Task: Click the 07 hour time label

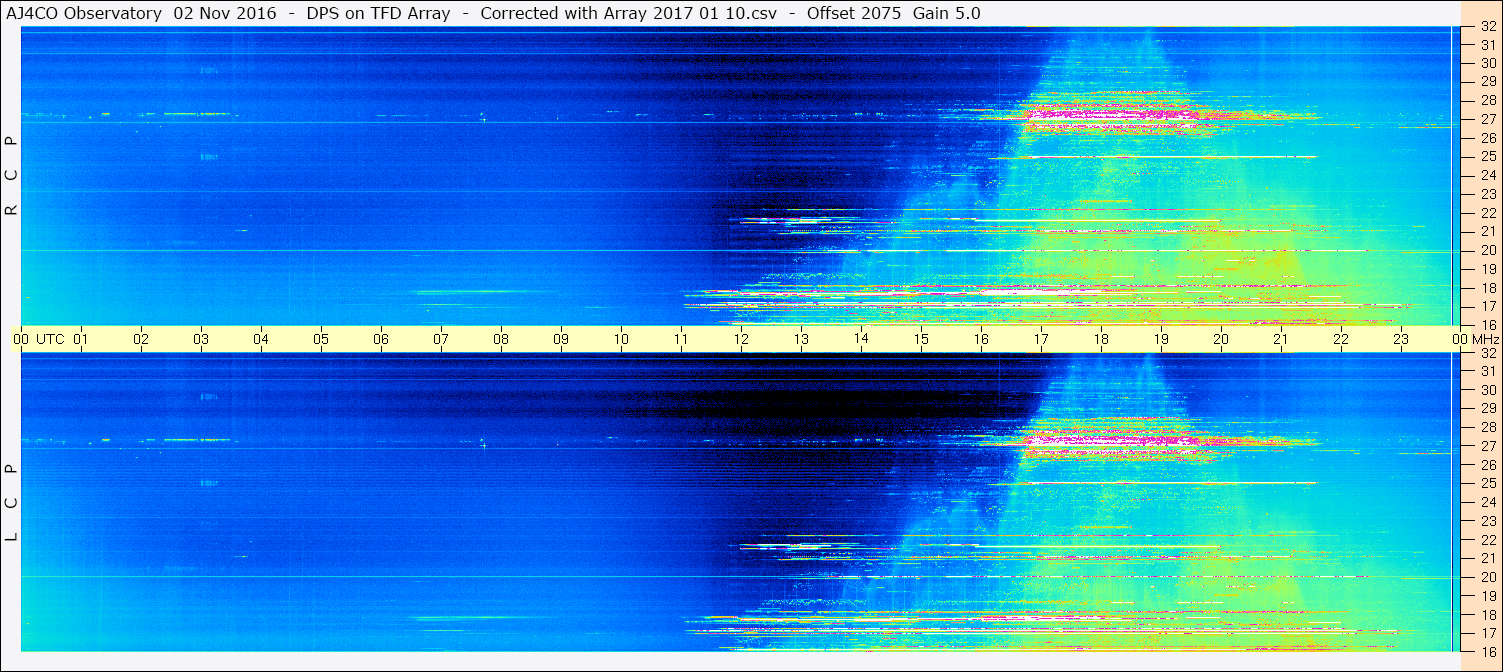Action: click(441, 340)
